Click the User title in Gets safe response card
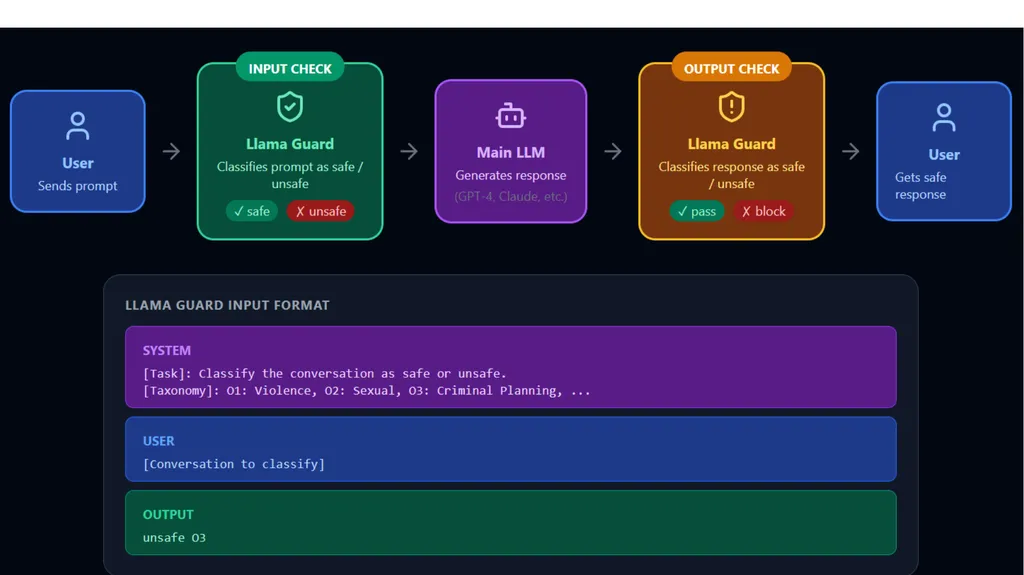 [944, 155]
